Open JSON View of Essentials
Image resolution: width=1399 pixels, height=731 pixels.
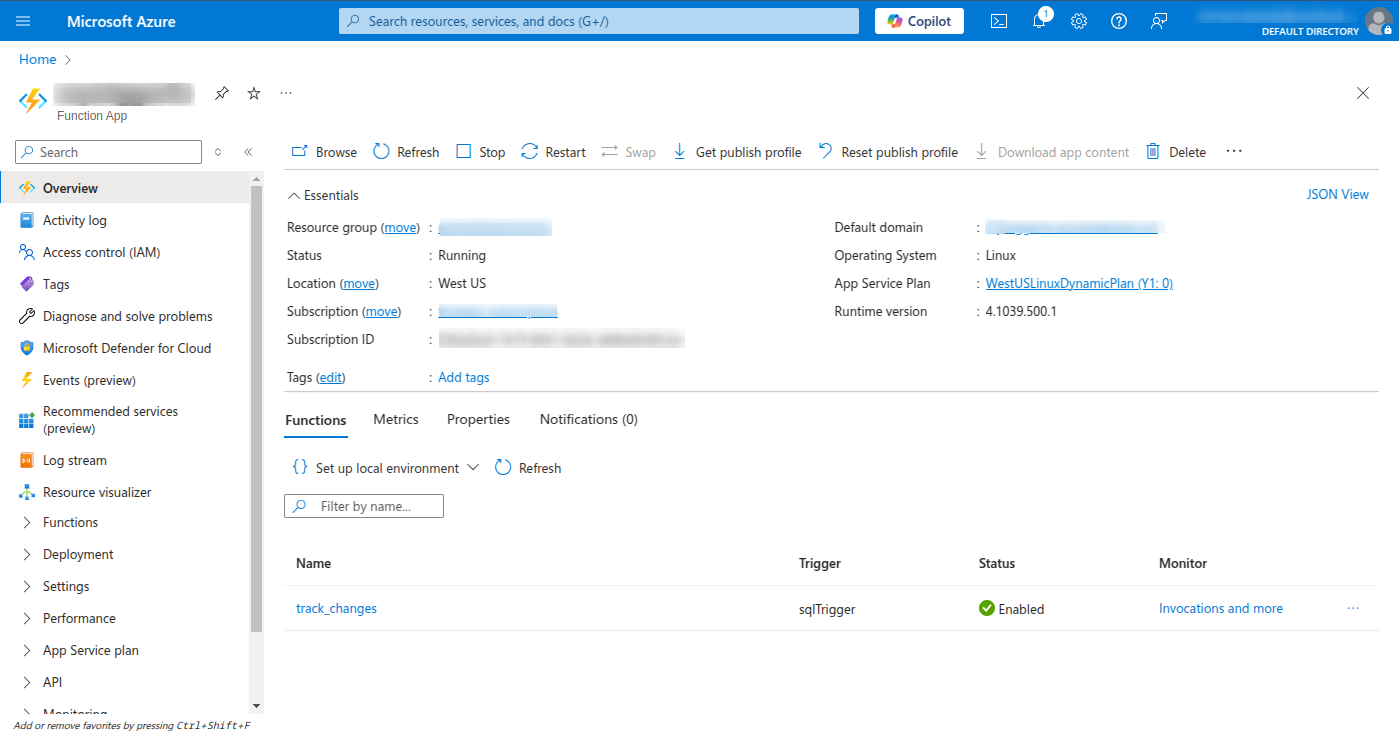coord(1338,194)
